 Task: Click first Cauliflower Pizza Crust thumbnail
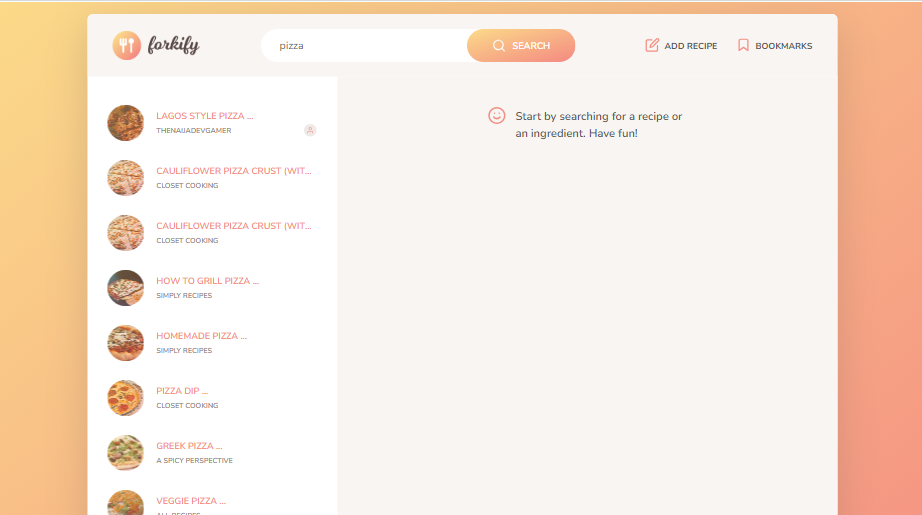tap(125, 178)
